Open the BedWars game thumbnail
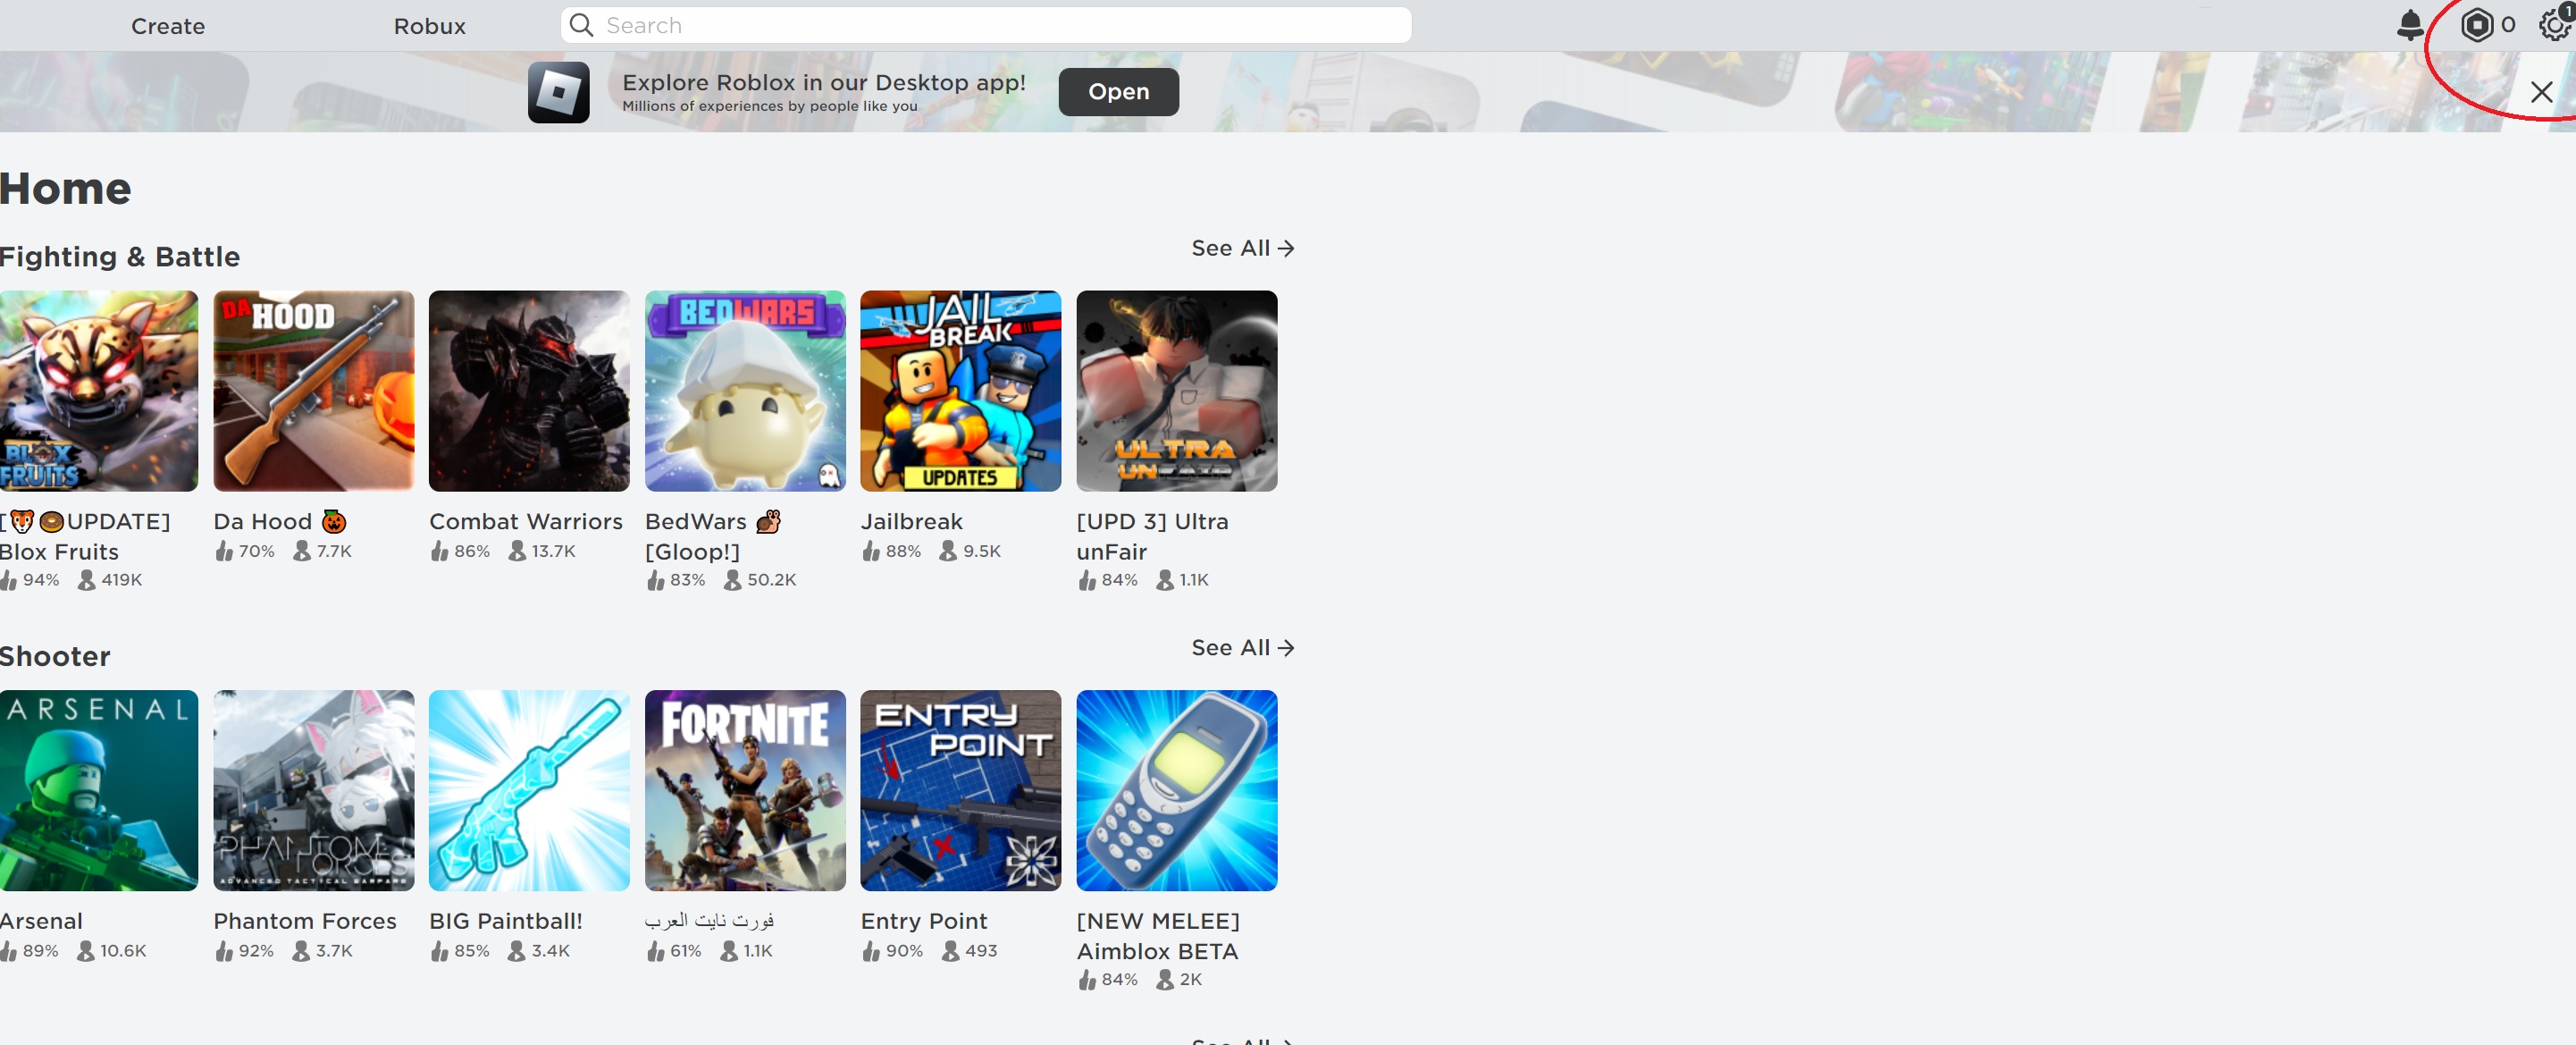Viewport: 2576px width, 1045px height. pos(744,391)
